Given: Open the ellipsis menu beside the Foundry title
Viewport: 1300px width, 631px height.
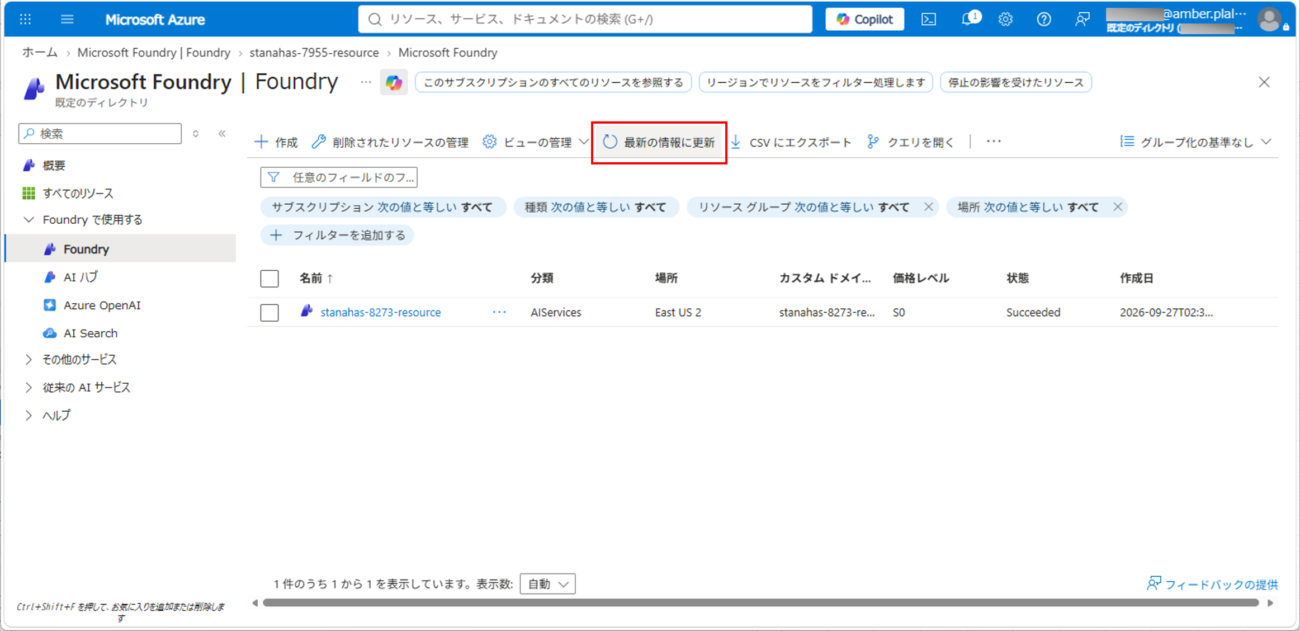Looking at the screenshot, I should [366, 82].
